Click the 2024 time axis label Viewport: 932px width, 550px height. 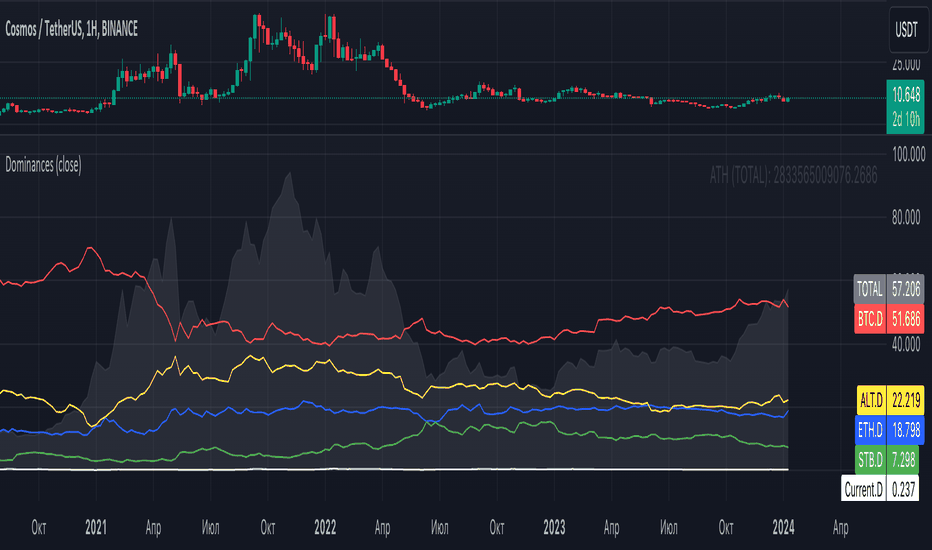[x=783, y=527]
